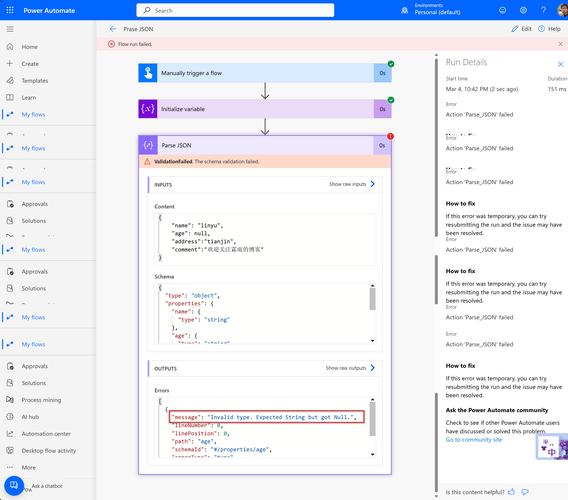
Task: Click the thumbs up helpful icon
Action: [511, 492]
